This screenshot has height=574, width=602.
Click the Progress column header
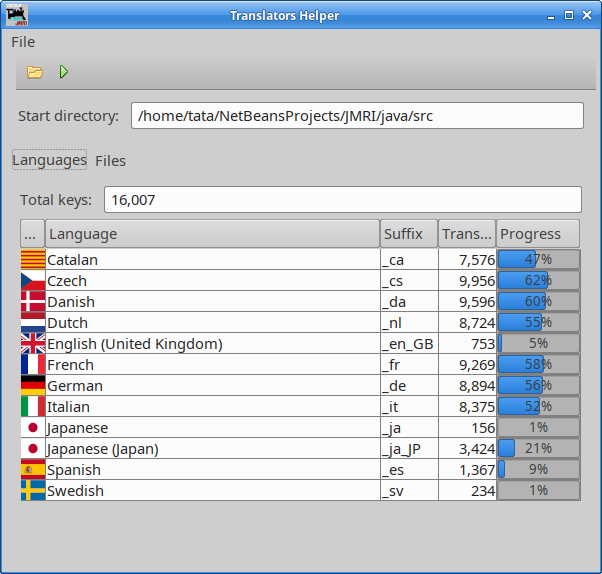pyautogui.click(x=538, y=234)
